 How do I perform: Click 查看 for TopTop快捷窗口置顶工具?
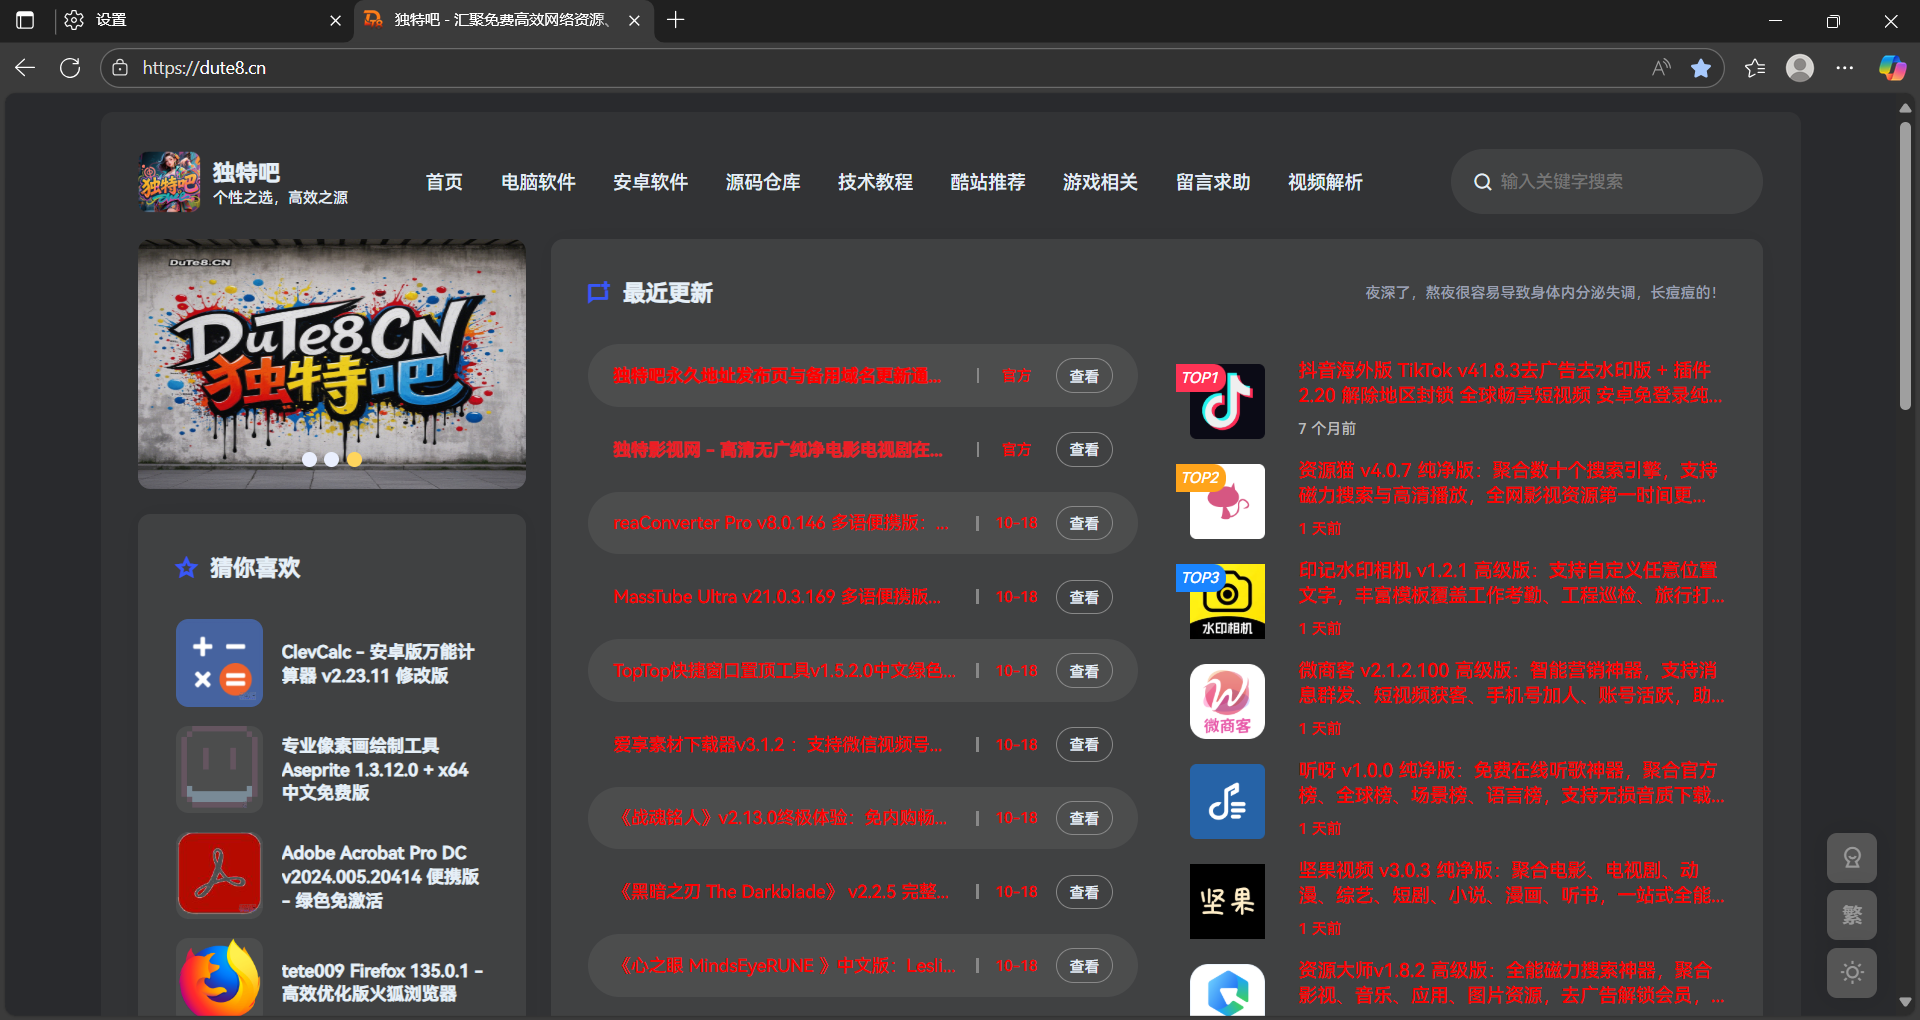pos(1084,671)
